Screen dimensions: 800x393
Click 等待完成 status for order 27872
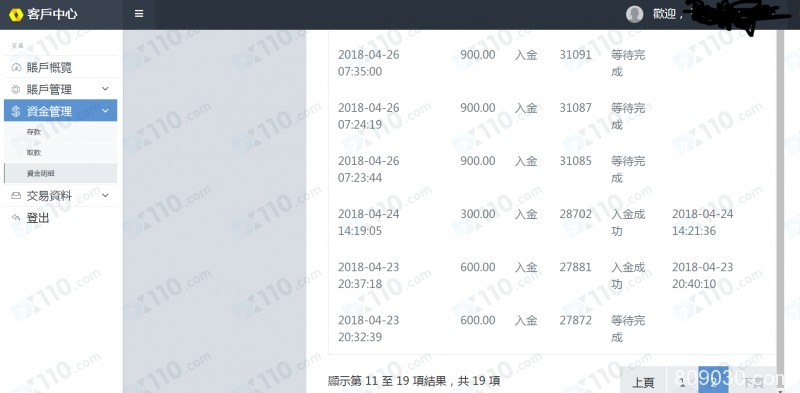tap(628, 329)
